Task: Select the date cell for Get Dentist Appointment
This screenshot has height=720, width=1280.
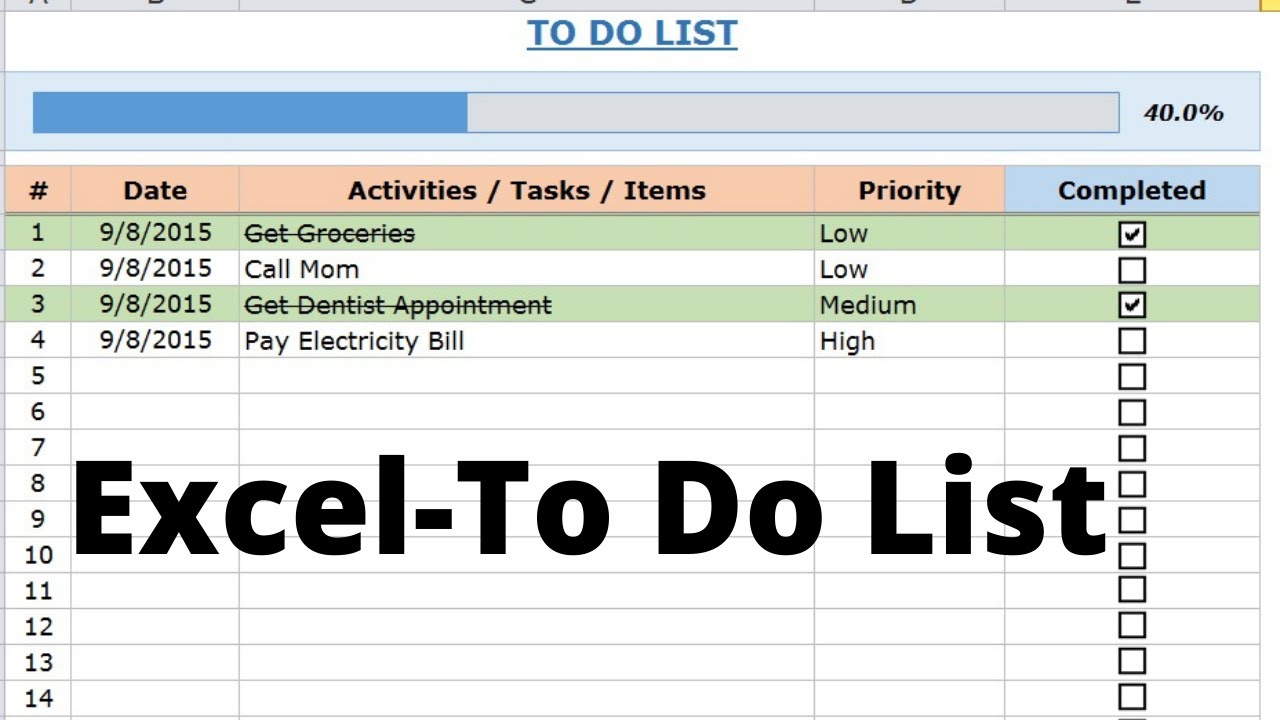Action: (x=155, y=304)
